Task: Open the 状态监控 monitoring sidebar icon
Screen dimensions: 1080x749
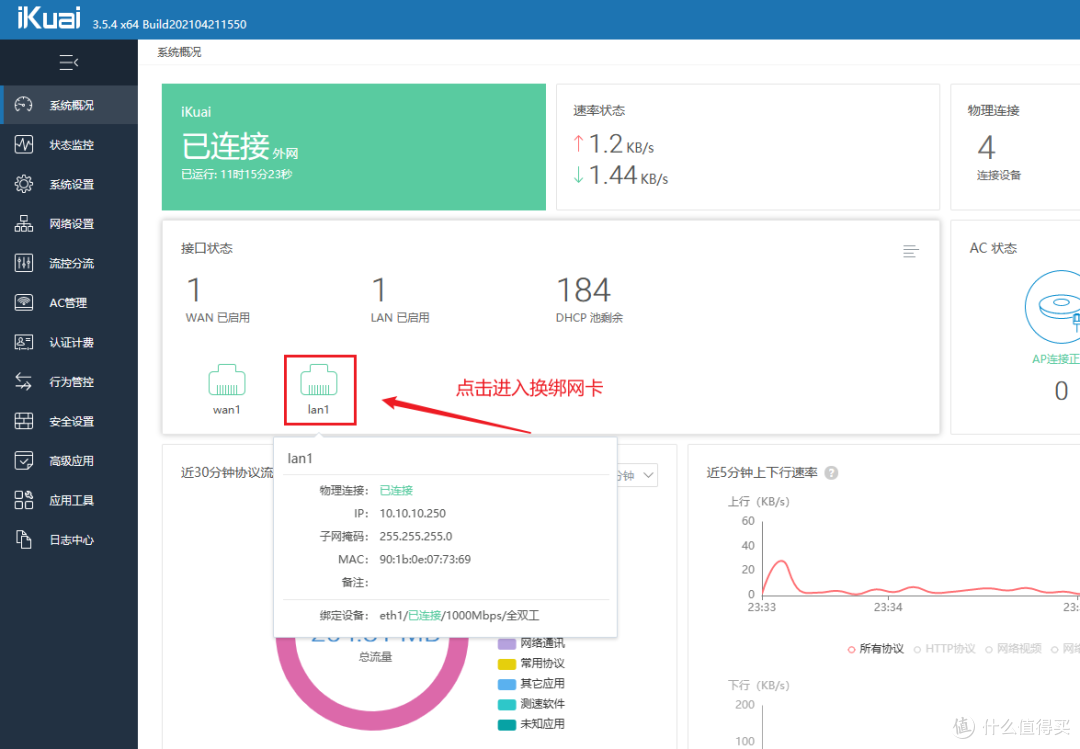Action: pos(24,144)
